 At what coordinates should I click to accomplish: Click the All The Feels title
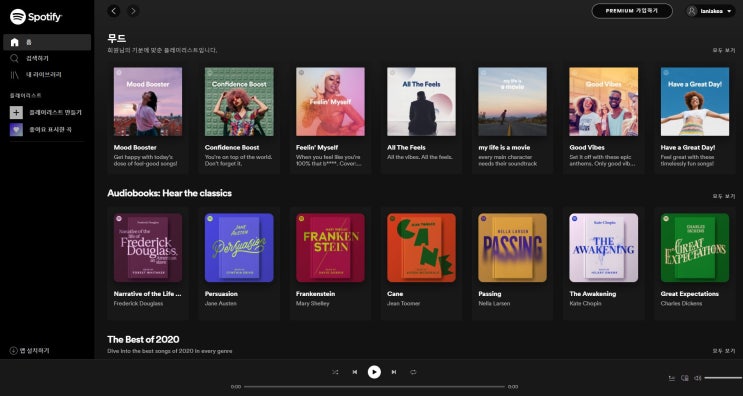(406, 147)
